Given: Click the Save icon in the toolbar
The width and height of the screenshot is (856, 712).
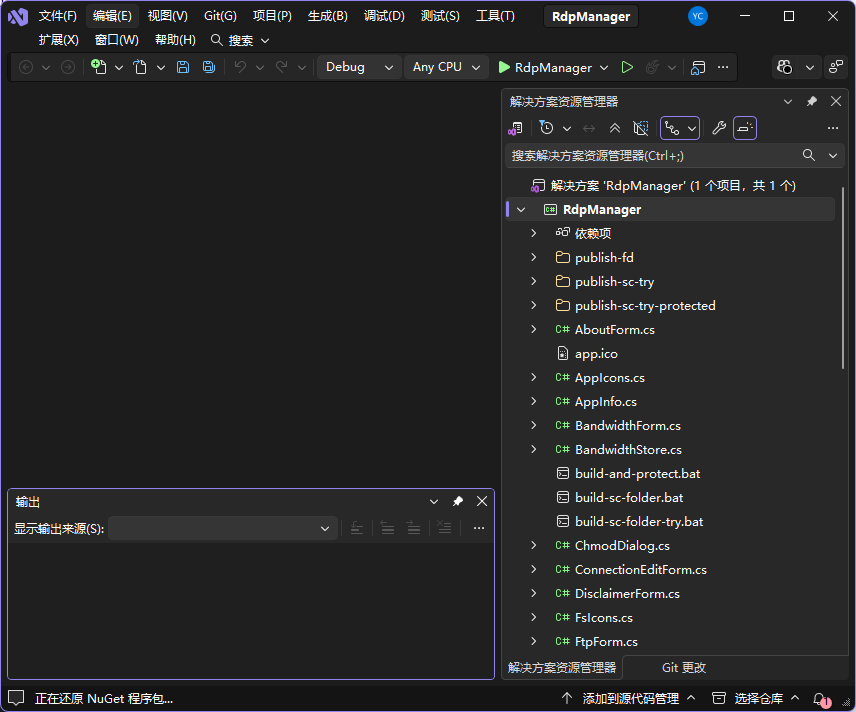Looking at the screenshot, I should click(183, 67).
